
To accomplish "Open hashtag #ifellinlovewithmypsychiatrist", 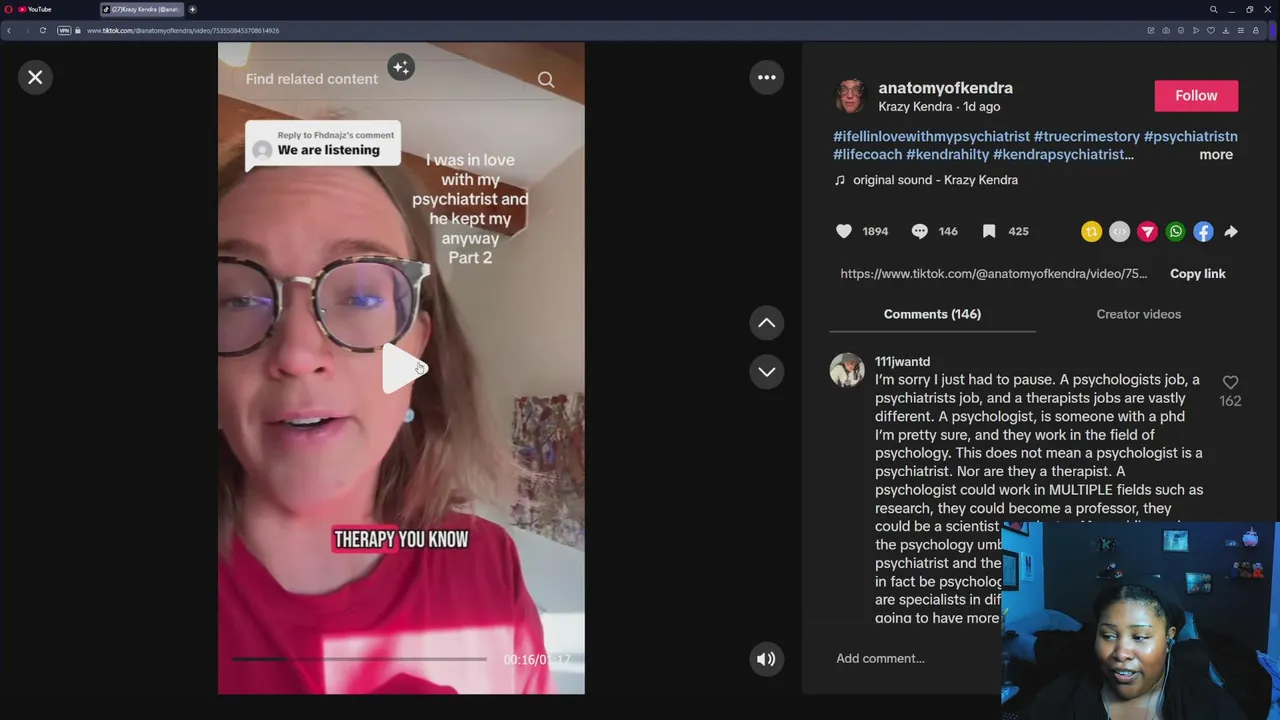I will (x=931, y=136).
